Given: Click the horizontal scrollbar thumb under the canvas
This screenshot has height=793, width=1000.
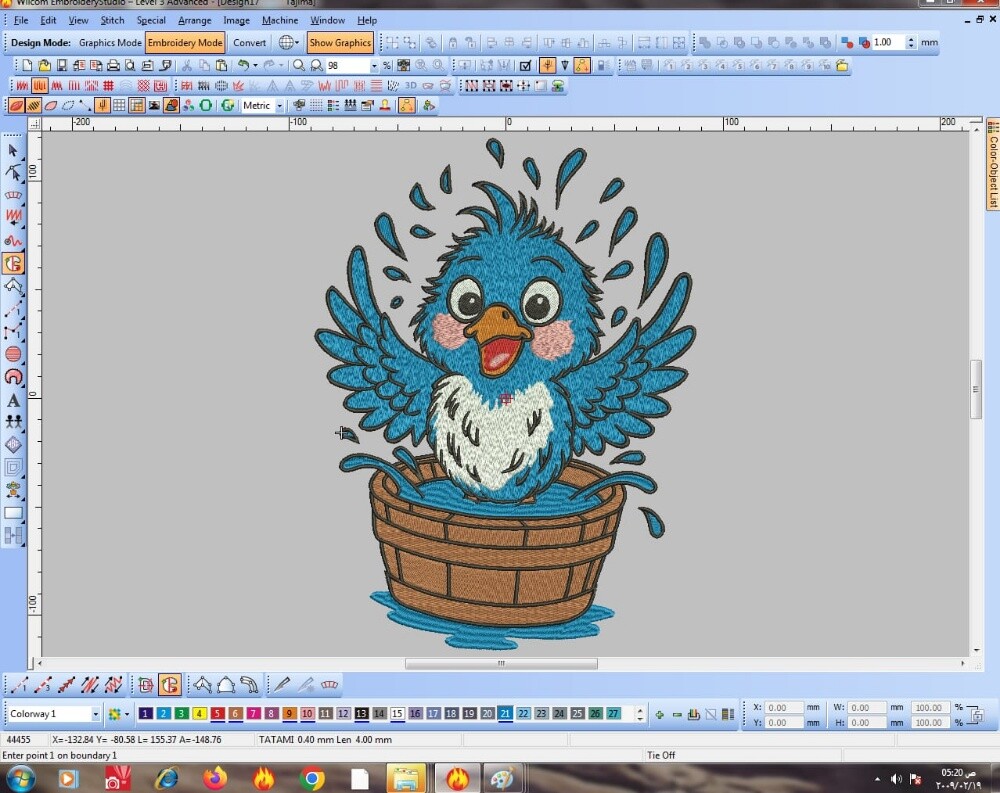Looking at the screenshot, I should [x=501, y=663].
